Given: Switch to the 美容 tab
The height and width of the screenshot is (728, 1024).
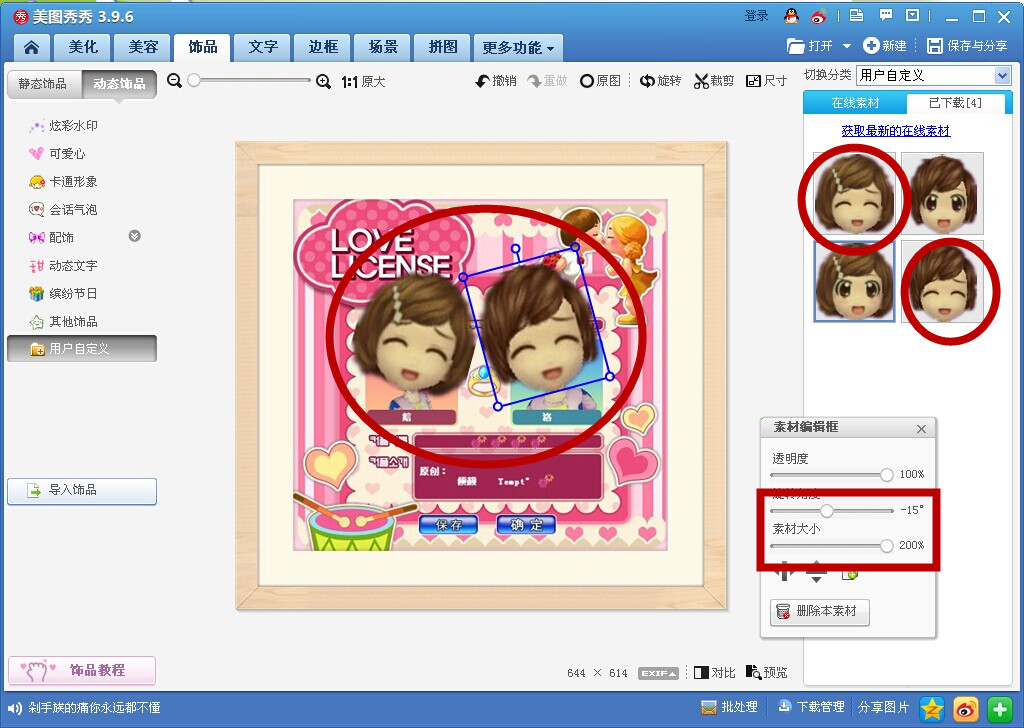Looking at the screenshot, I should point(143,47).
